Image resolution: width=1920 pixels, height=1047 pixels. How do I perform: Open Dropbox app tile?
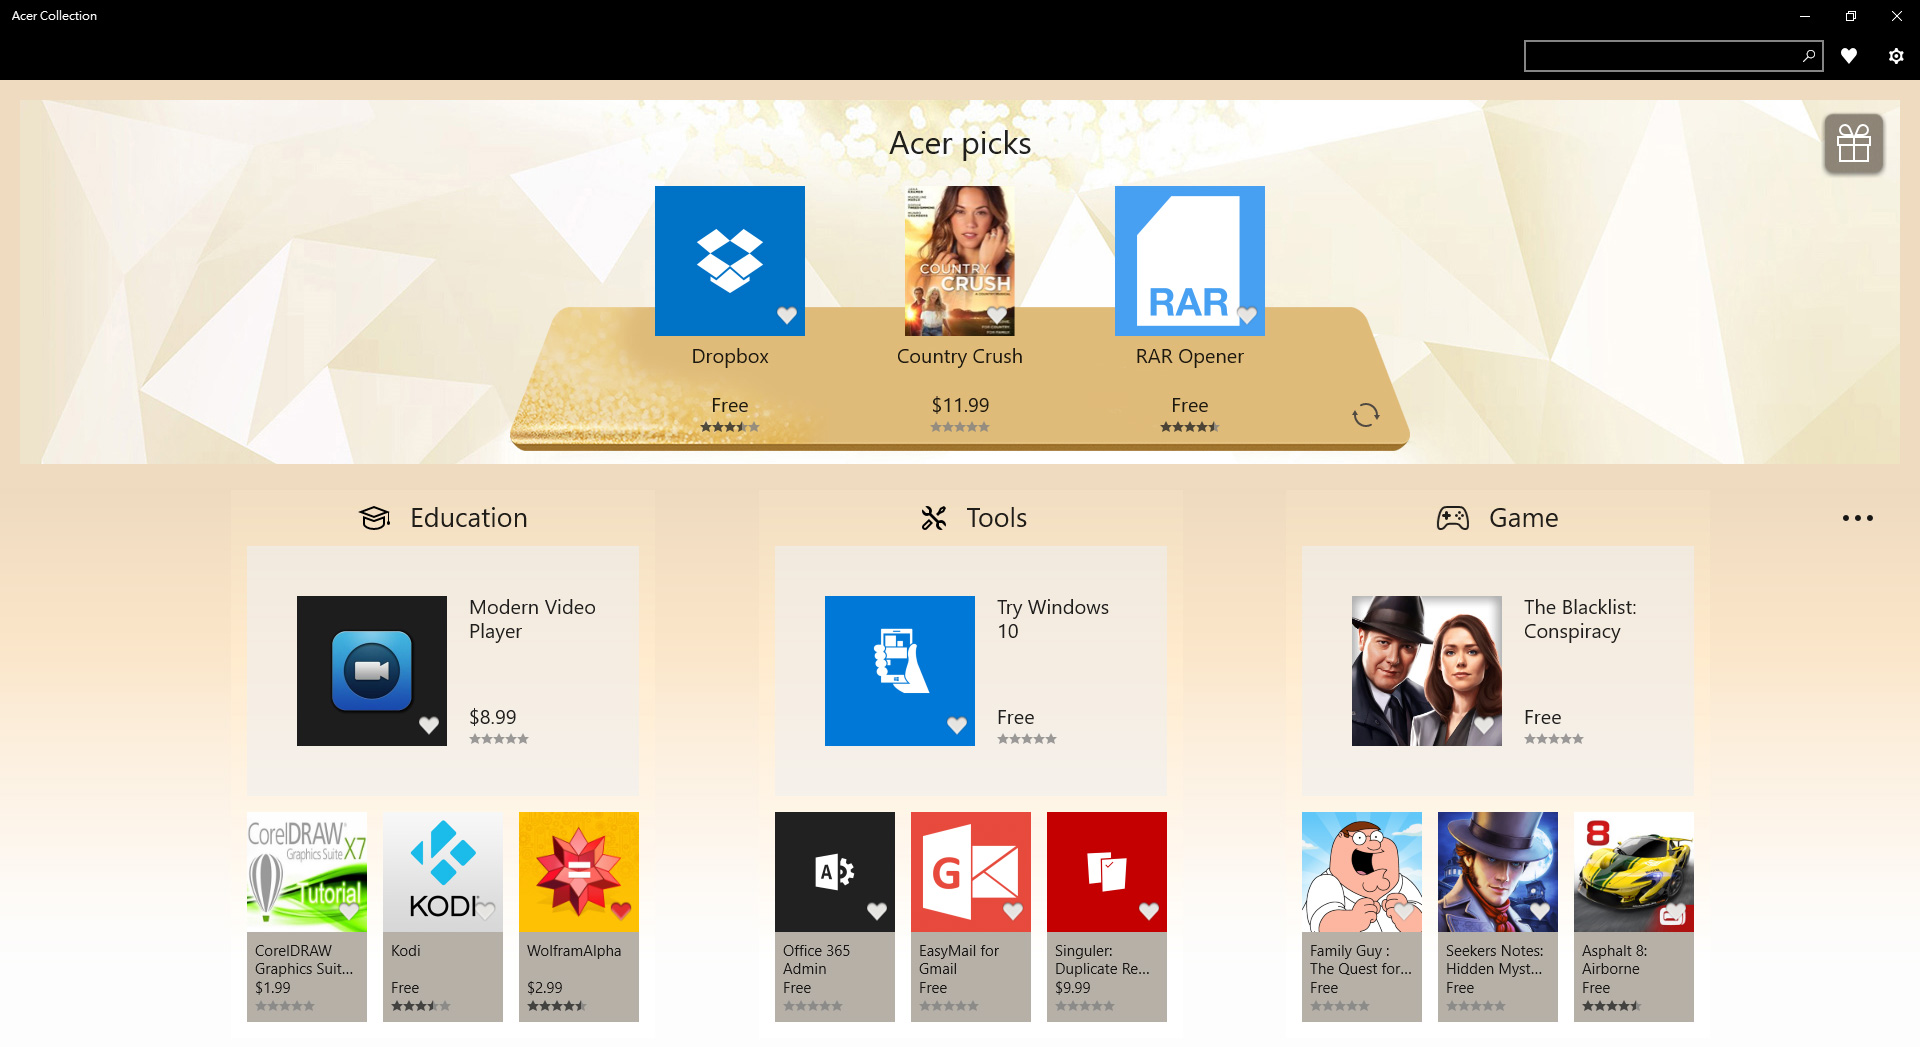pos(730,261)
